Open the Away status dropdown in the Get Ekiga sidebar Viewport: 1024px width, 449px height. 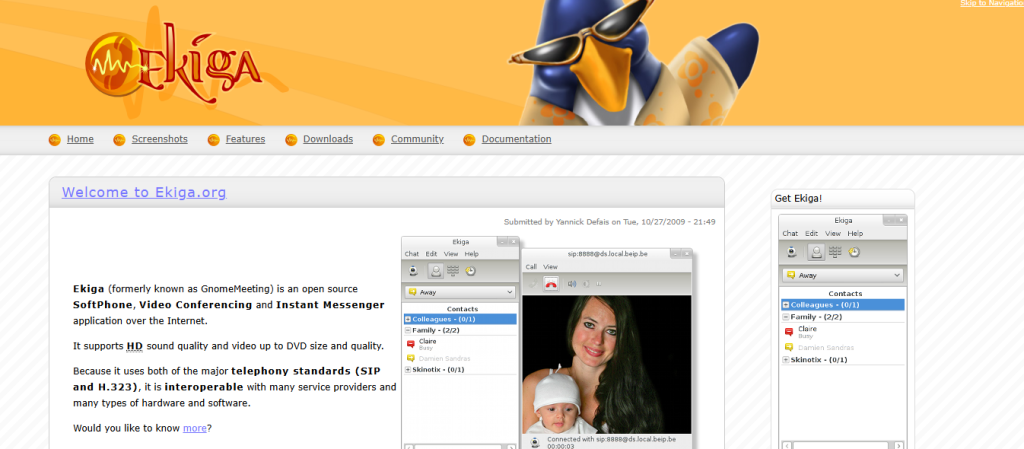(843, 274)
